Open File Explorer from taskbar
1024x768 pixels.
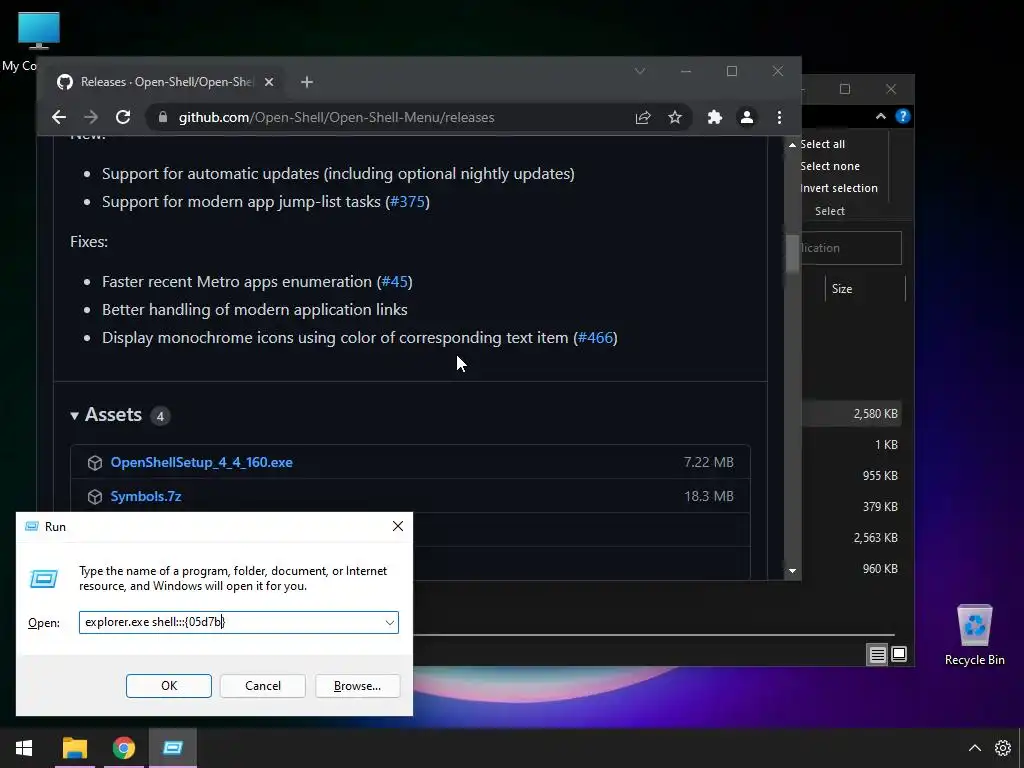[x=74, y=748]
